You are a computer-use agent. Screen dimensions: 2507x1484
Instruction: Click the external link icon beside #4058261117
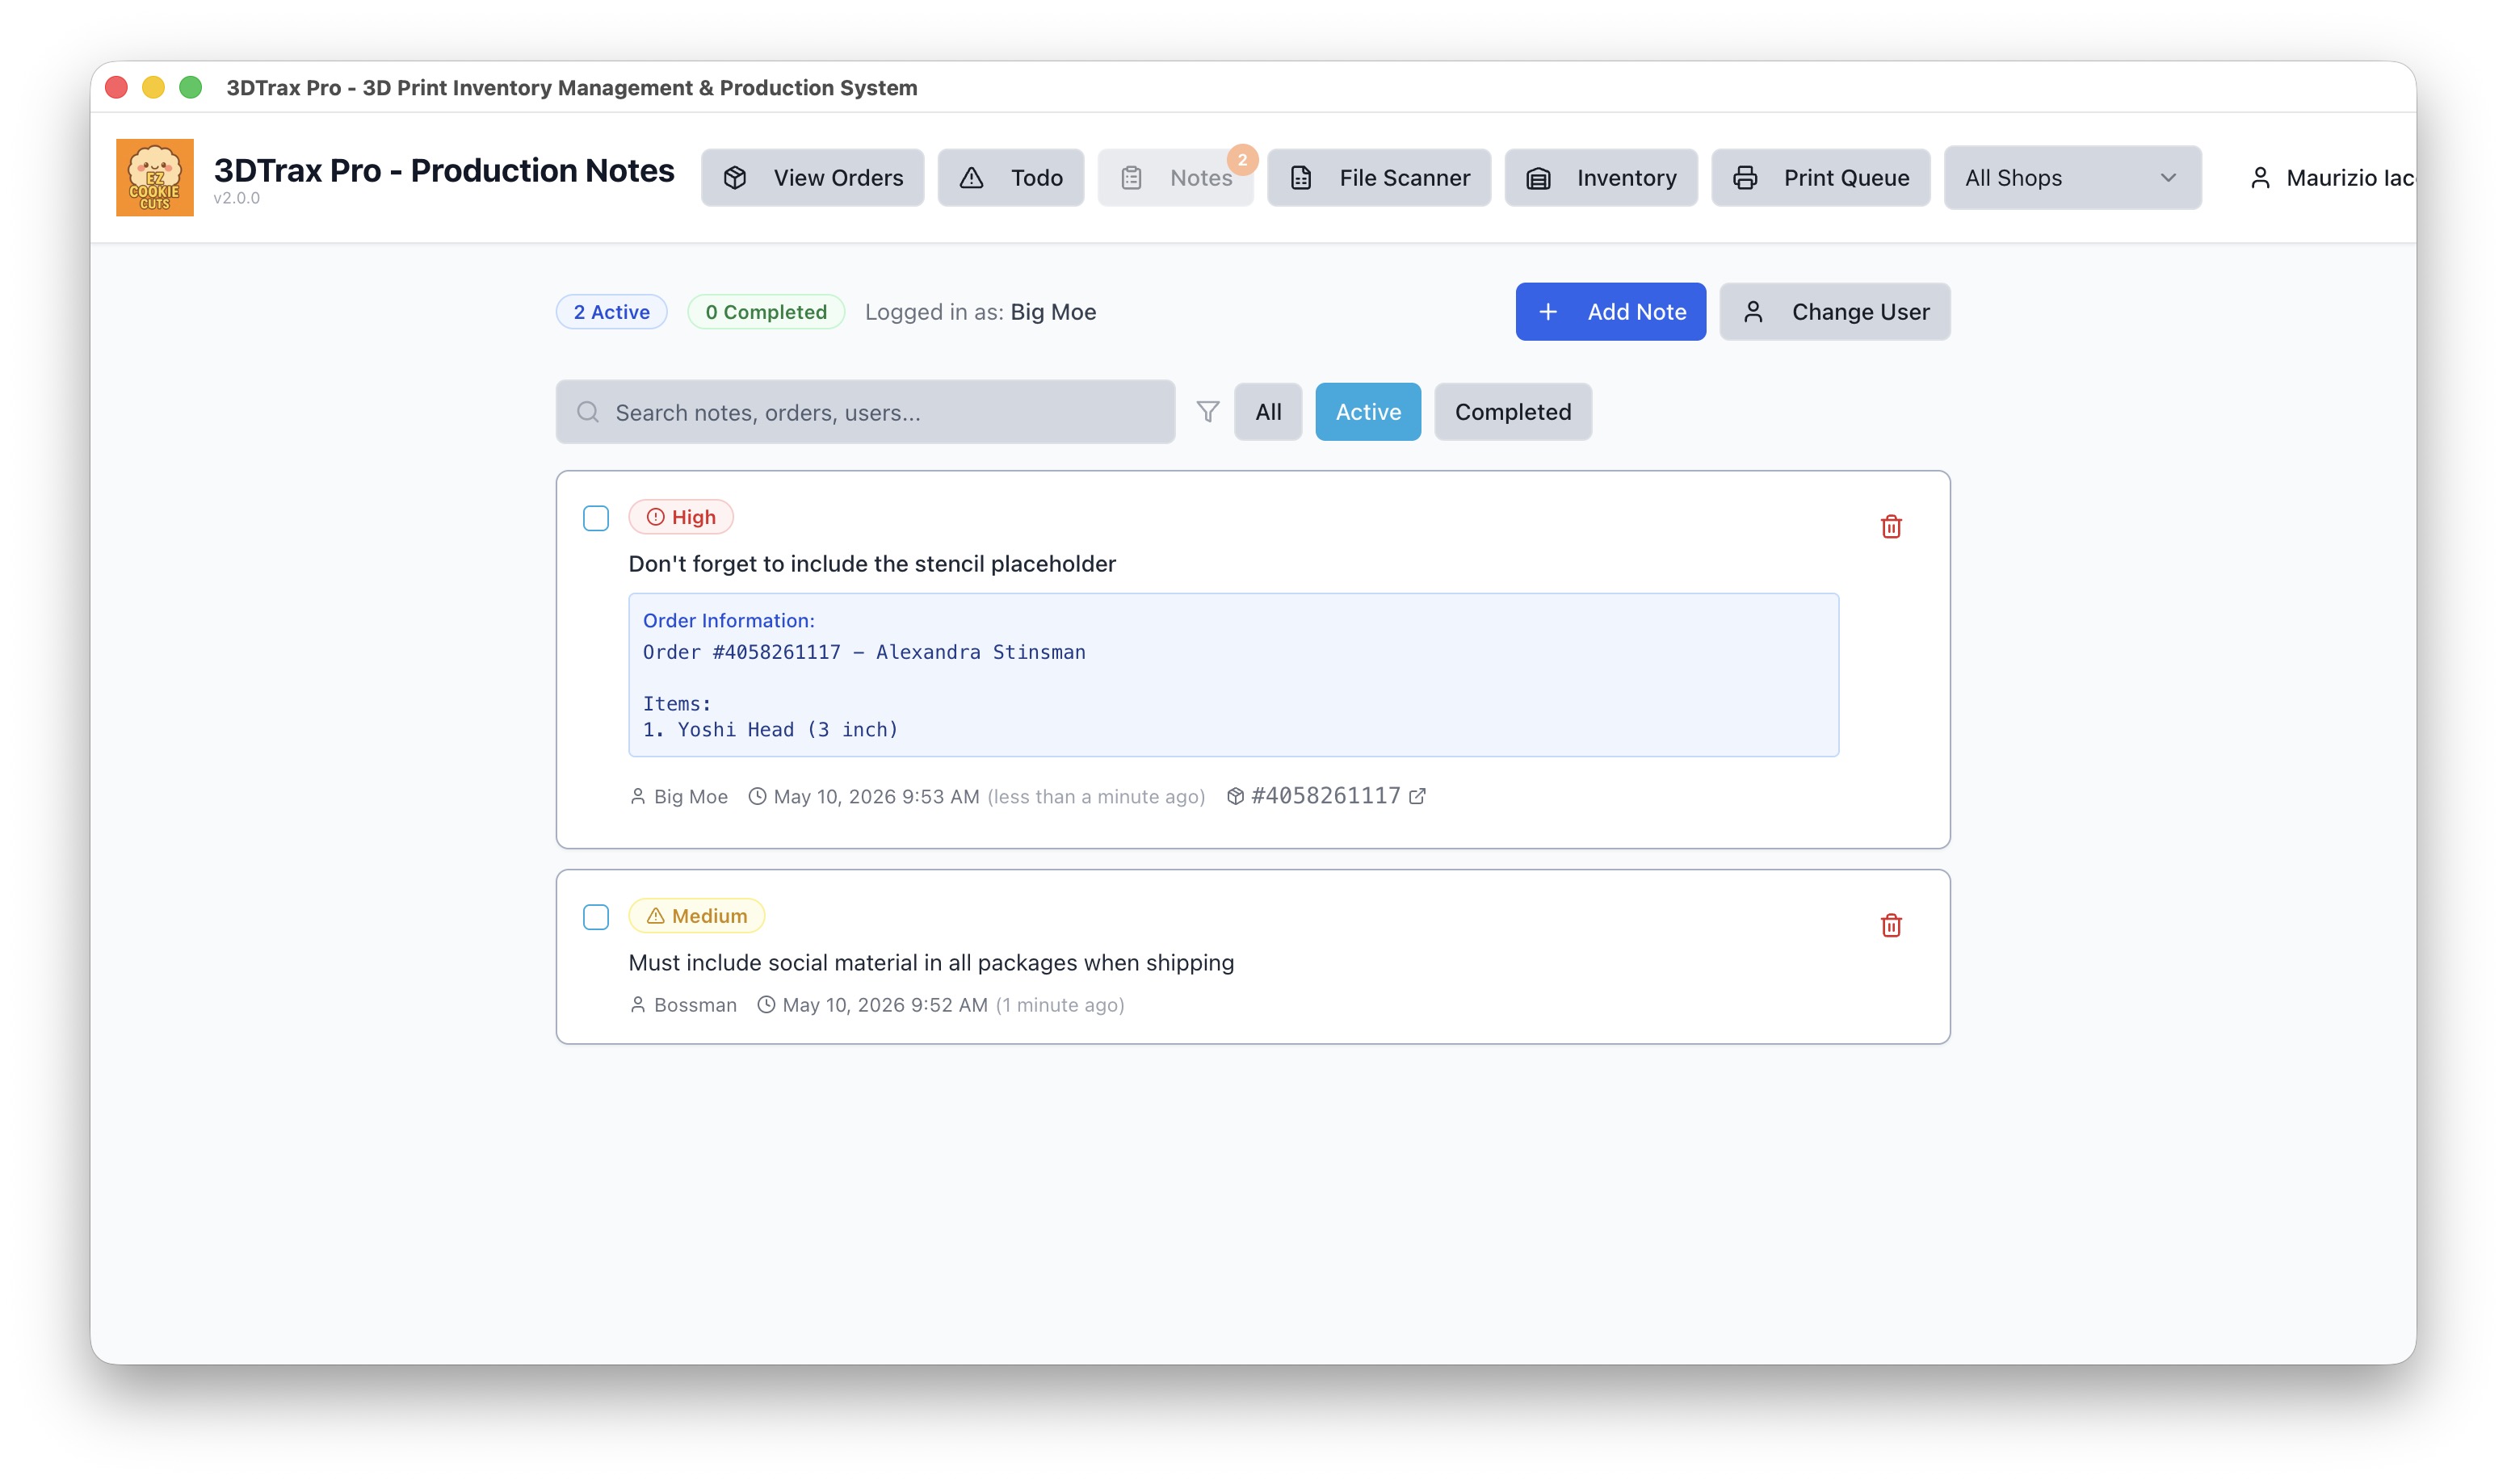[x=1417, y=796]
